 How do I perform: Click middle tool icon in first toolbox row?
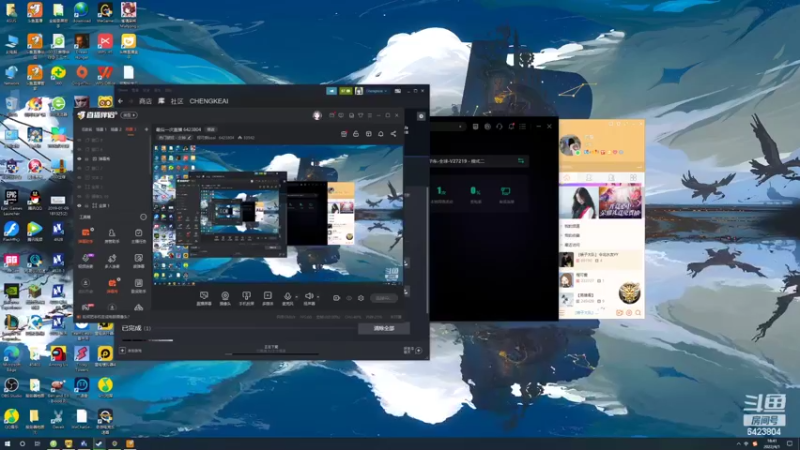pos(112,233)
